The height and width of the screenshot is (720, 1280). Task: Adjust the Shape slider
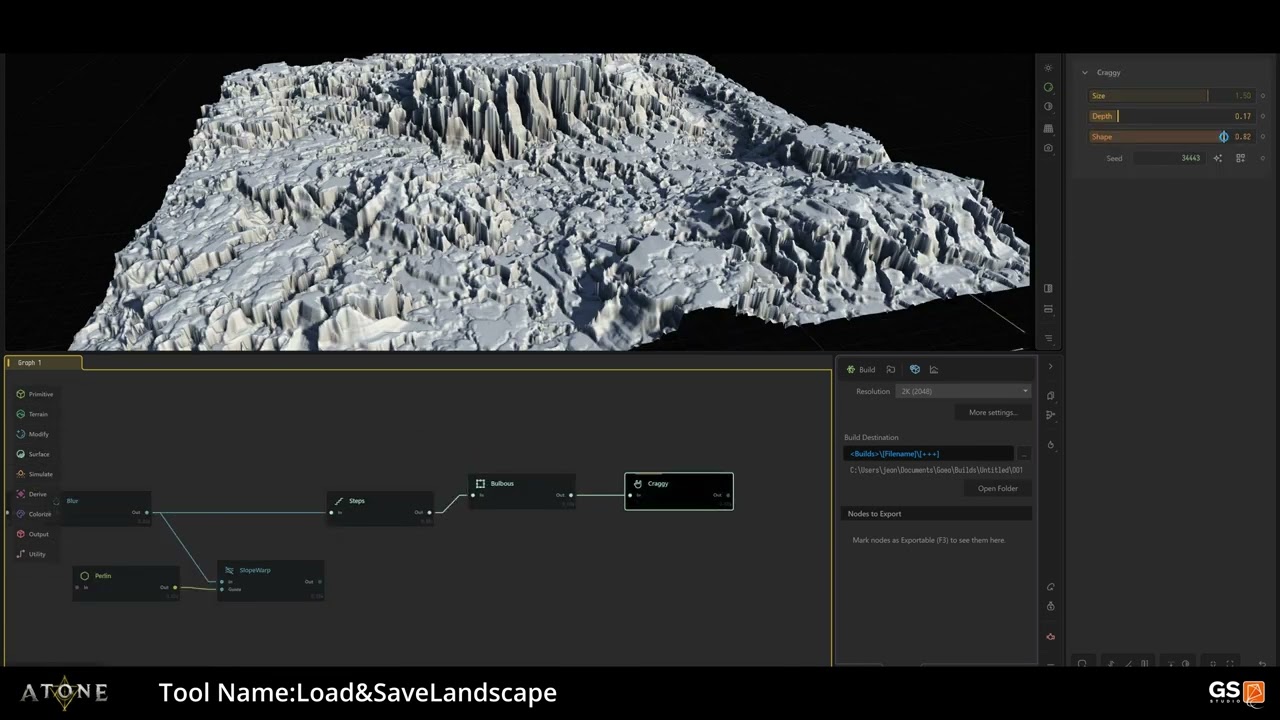click(x=1171, y=137)
